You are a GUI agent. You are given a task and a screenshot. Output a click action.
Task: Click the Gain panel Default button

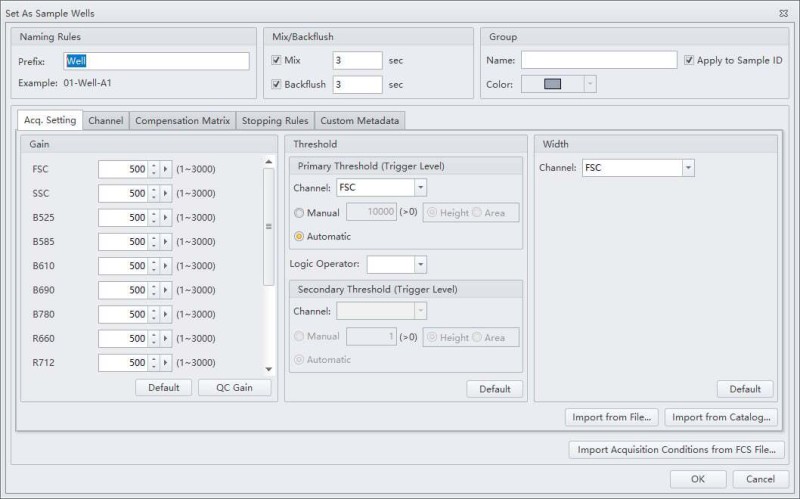164,388
